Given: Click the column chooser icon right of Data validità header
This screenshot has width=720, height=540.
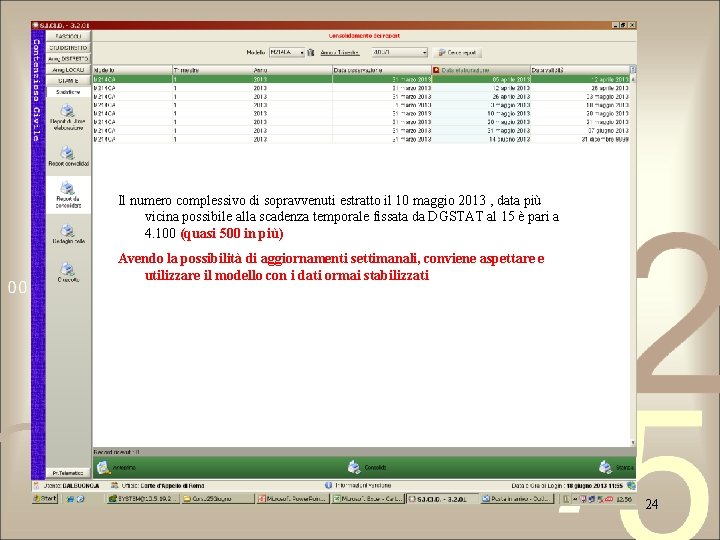Looking at the screenshot, I should (633, 70).
